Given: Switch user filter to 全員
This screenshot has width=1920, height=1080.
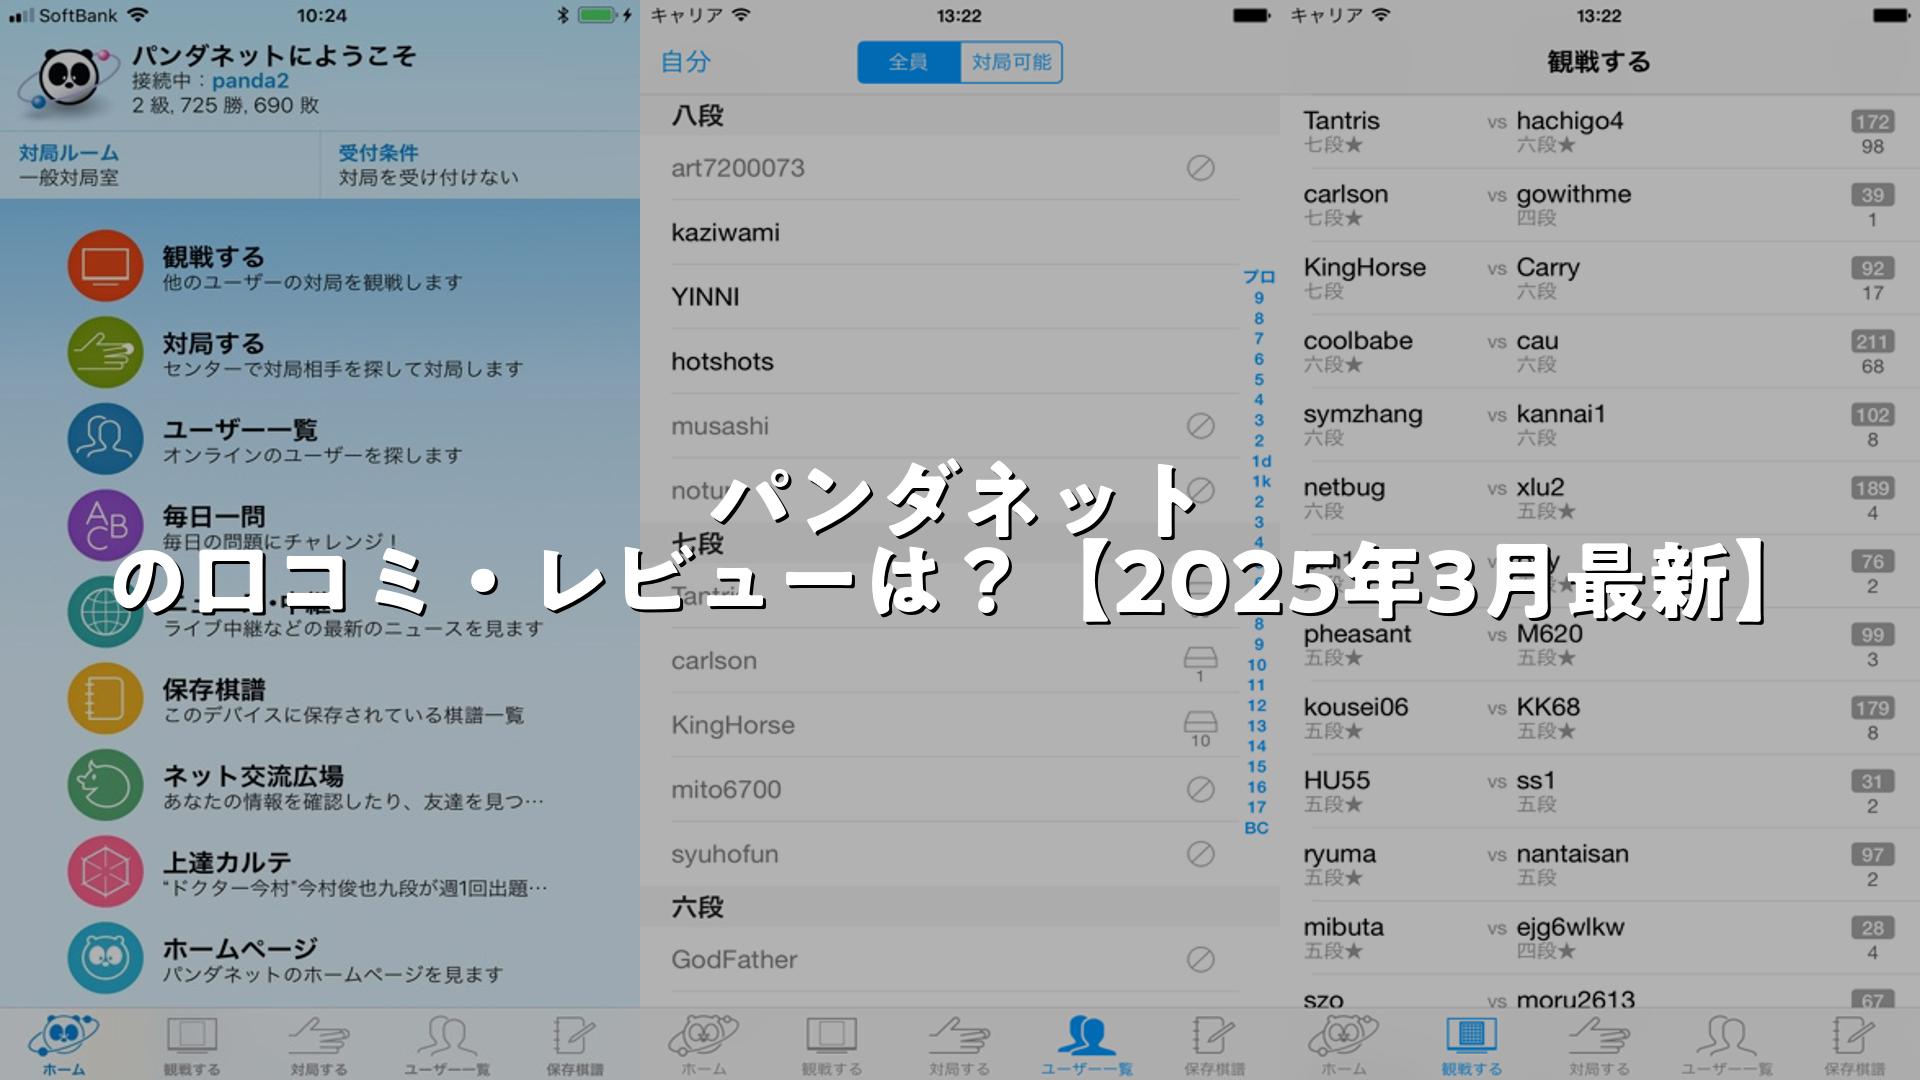Looking at the screenshot, I should [909, 62].
